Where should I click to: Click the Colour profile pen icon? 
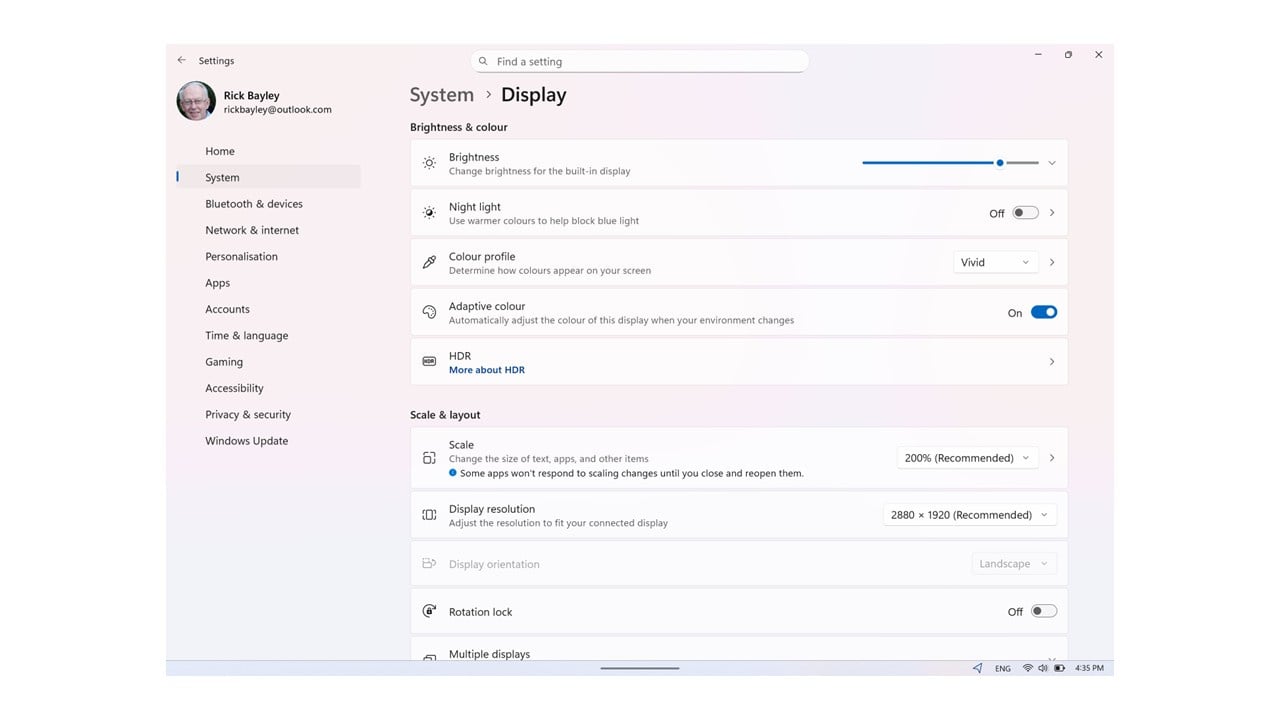pos(429,262)
